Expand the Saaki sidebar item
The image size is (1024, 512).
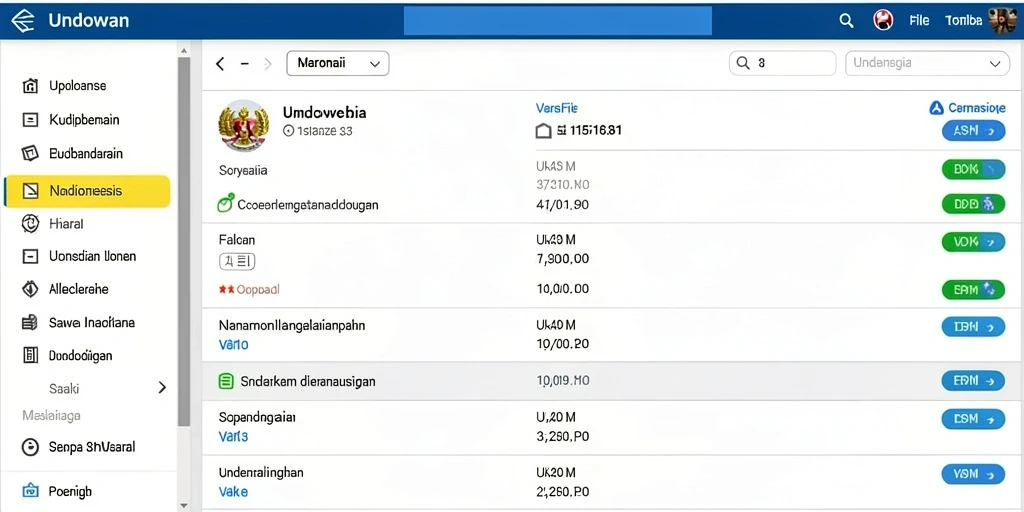pos(163,388)
